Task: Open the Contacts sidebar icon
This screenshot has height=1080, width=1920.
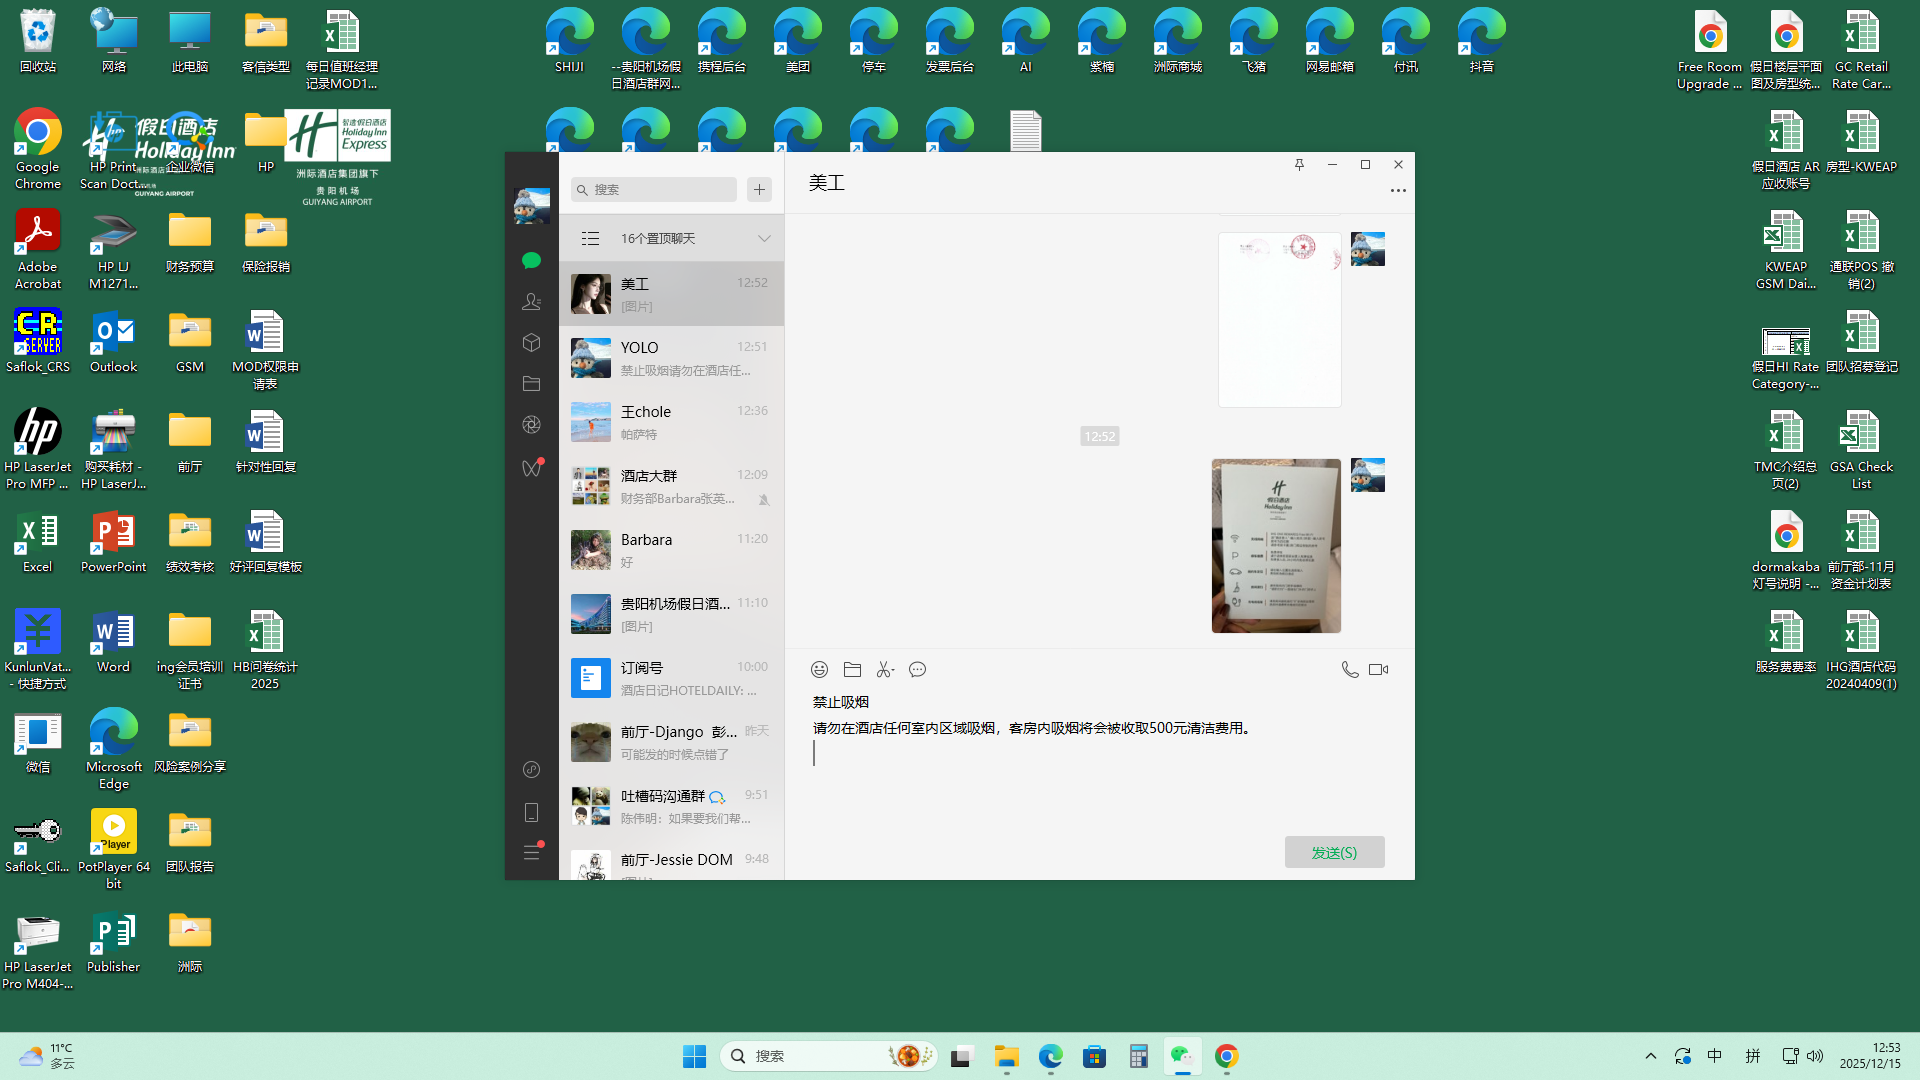Action: (x=531, y=301)
